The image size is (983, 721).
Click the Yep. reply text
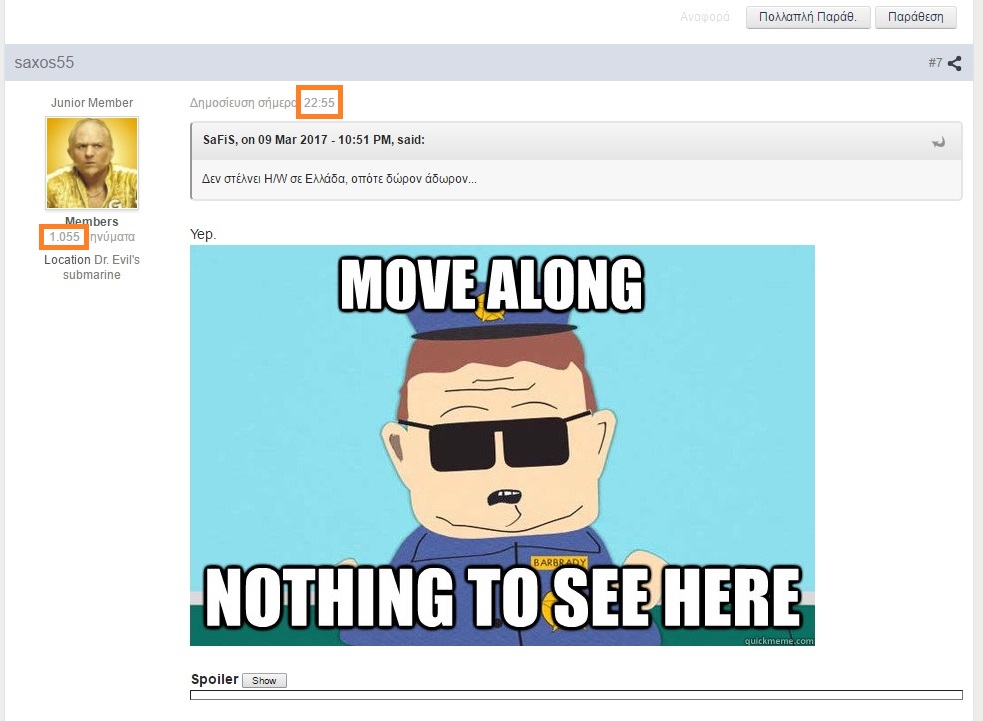coord(202,234)
